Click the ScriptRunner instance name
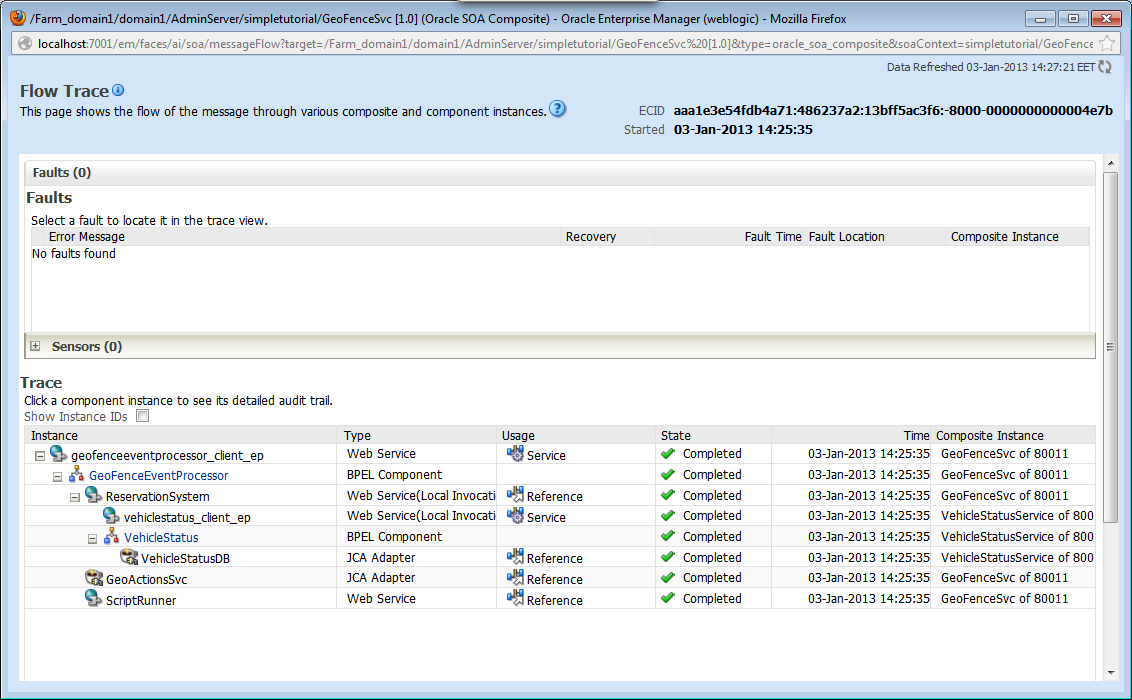This screenshot has width=1132, height=700. point(141,600)
